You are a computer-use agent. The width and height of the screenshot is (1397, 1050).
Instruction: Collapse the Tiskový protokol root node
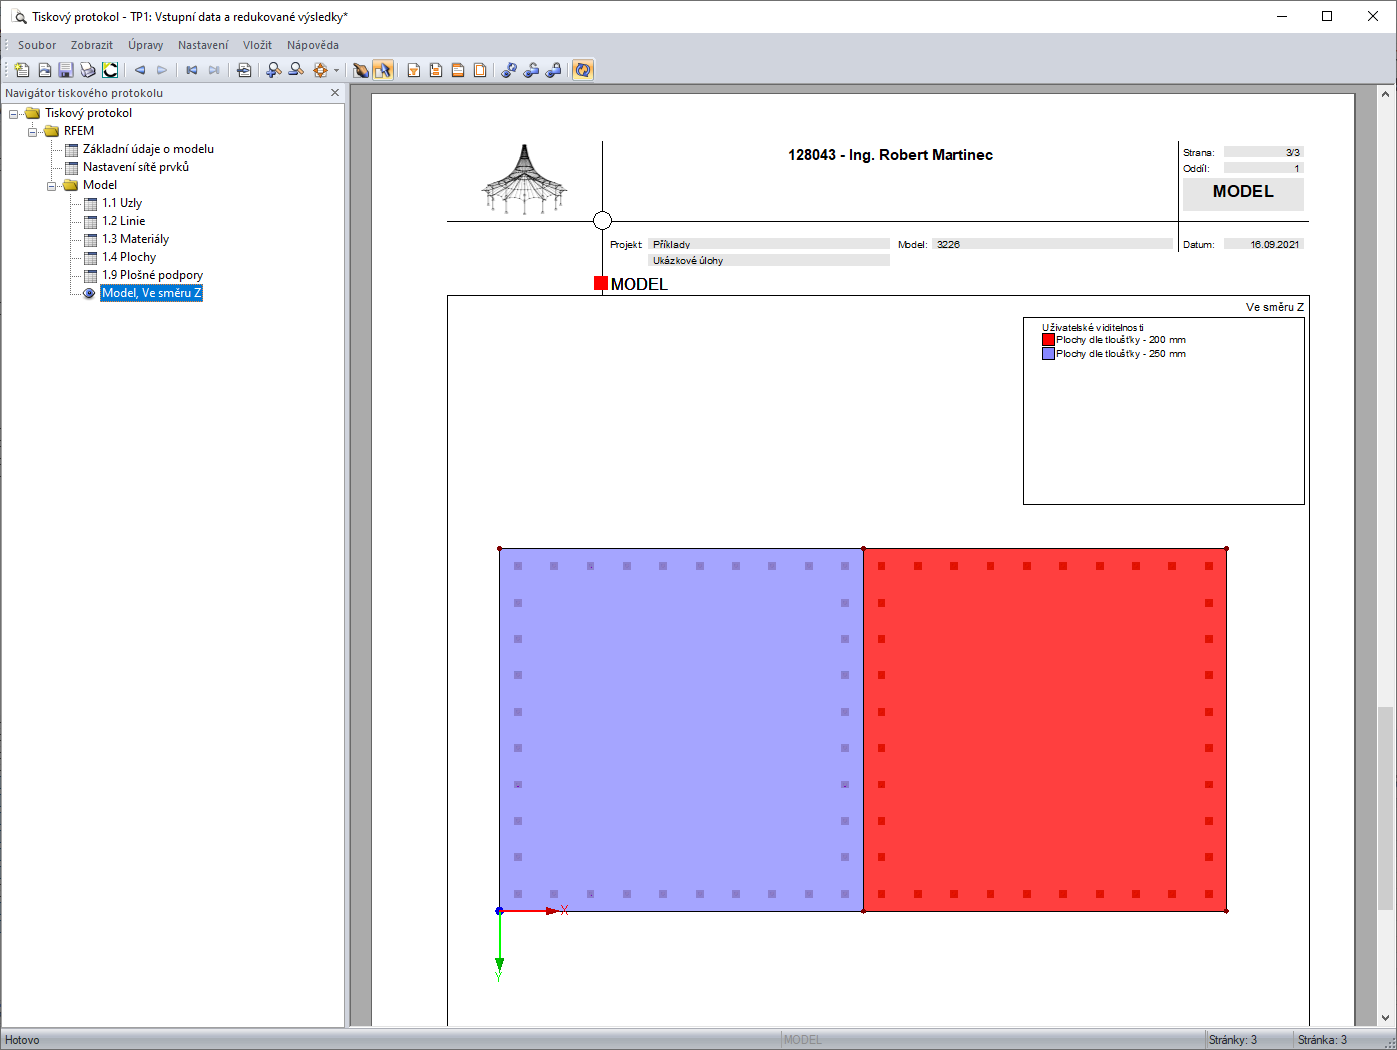[x=14, y=114]
